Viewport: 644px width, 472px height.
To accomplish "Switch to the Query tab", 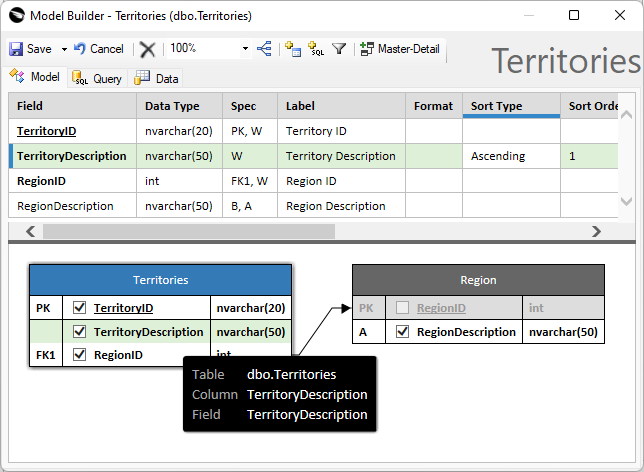I will click(97, 78).
